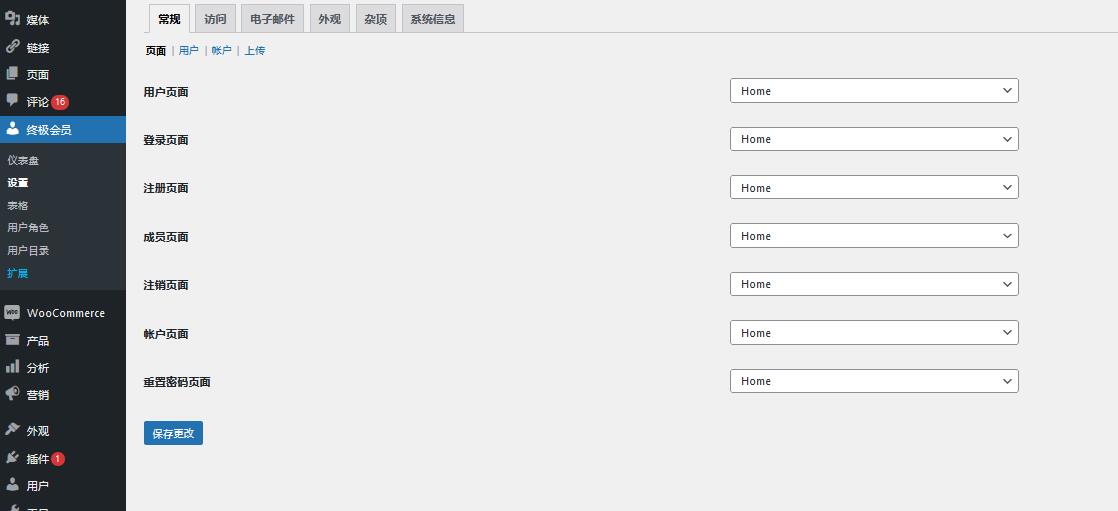Switch to the 电子邮件 tab
1118x511 pixels.
point(272,19)
